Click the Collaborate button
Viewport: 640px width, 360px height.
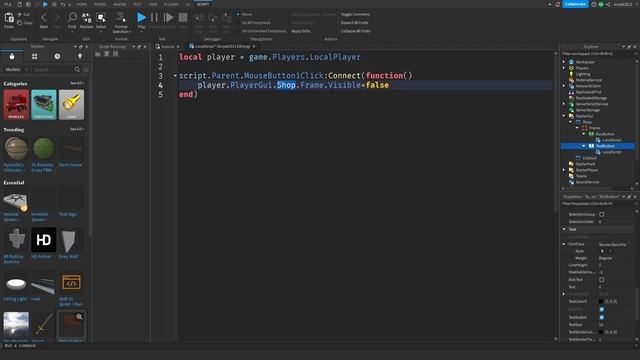click(576, 4)
